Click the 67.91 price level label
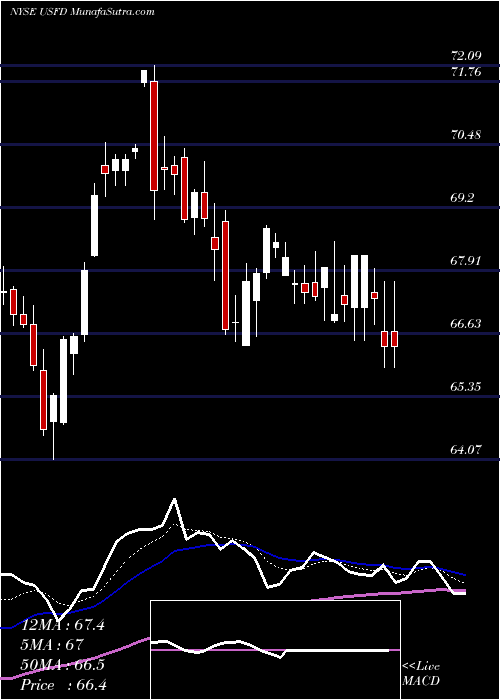The width and height of the screenshot is (500, 700). coord(466,260)
